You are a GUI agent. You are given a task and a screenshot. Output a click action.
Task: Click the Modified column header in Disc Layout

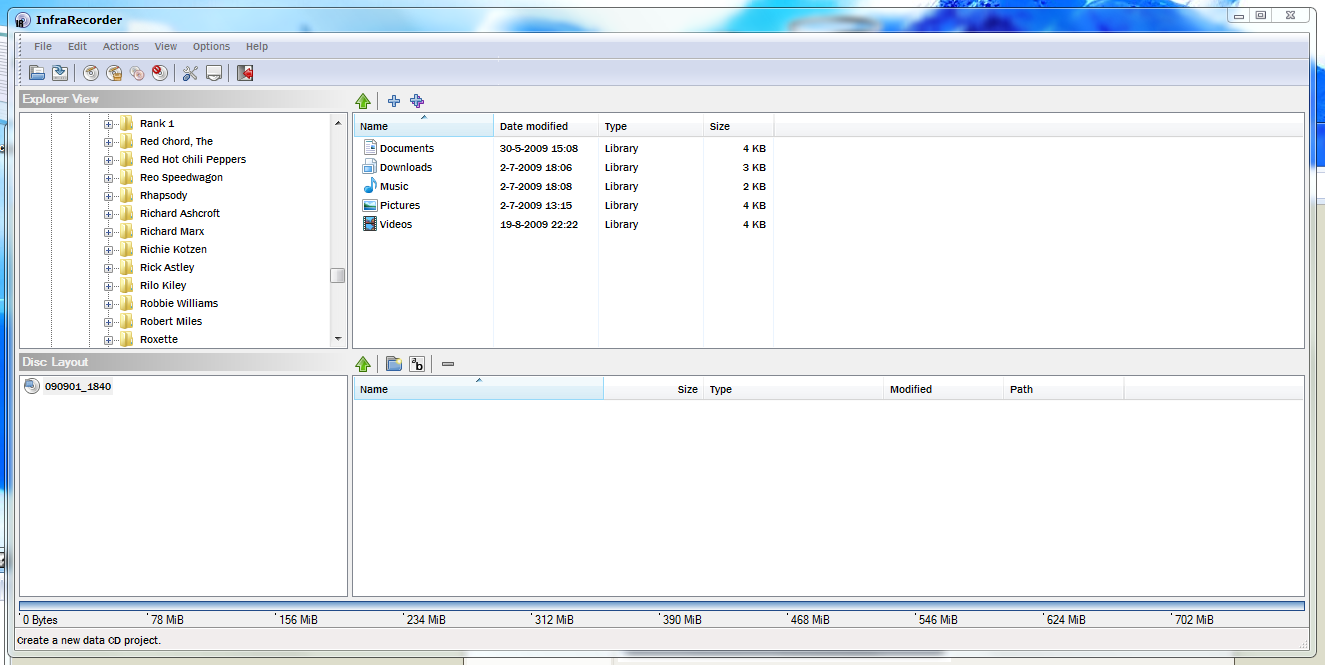pos(943,389)
